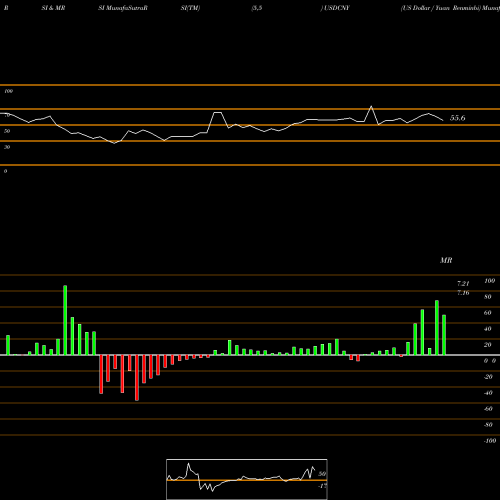Click the -40 label on MR axis
500x500 pixels.
pyautogui.click(x=488, y=393)
